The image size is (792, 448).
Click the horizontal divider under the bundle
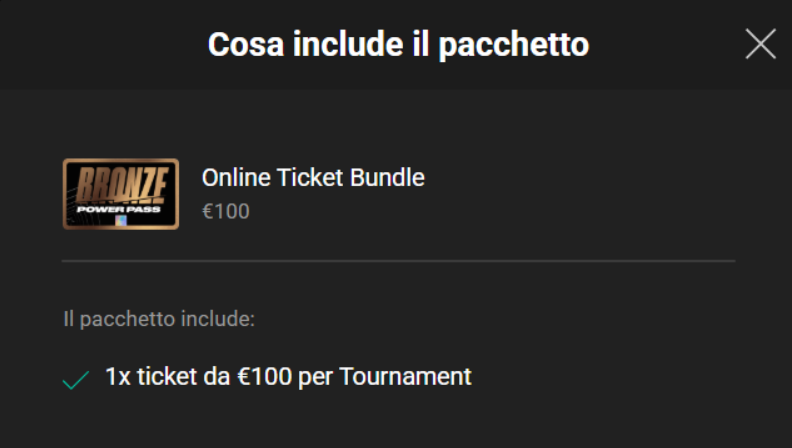click(398, 261)
